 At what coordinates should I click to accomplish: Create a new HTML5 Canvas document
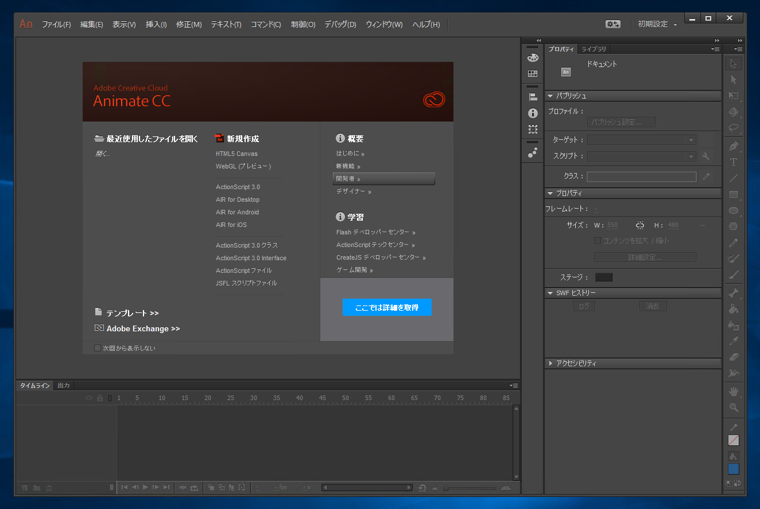pyautogui.click(x=237, y=154)
